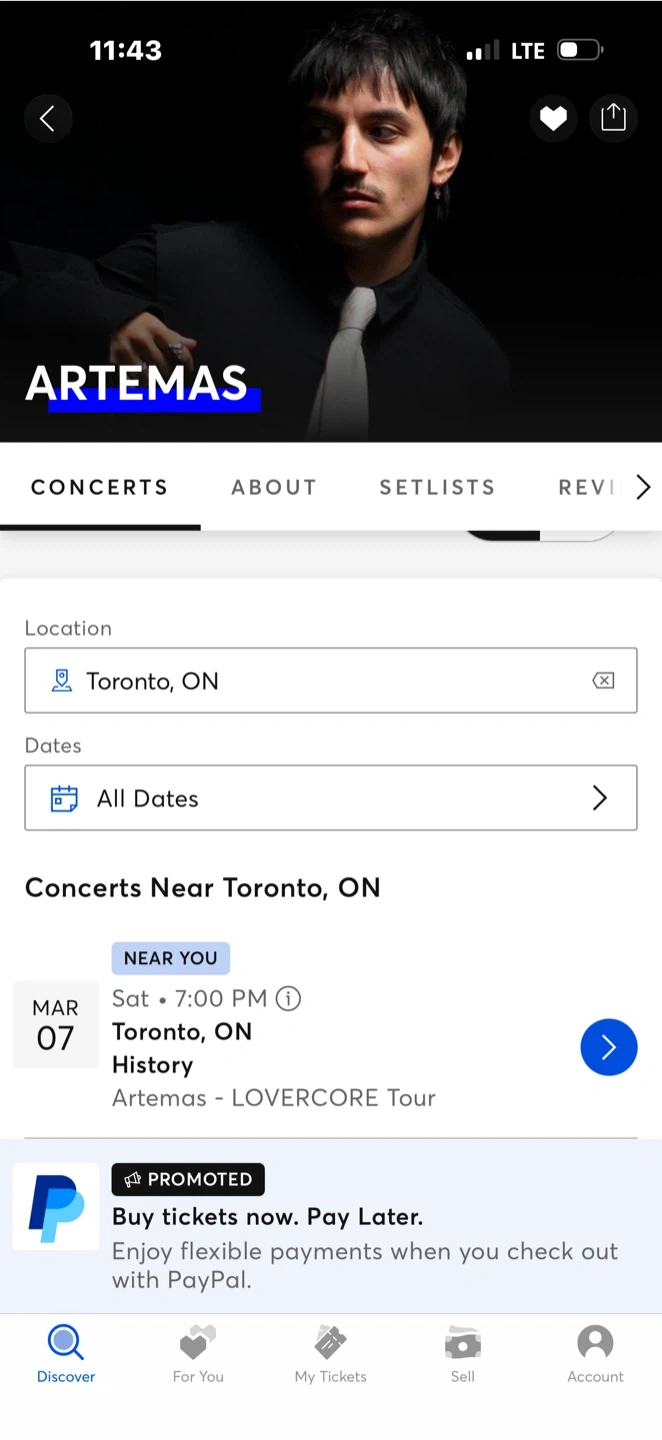Tap the share icon
Screen dimensions: 662x1440
coord(613,118)
